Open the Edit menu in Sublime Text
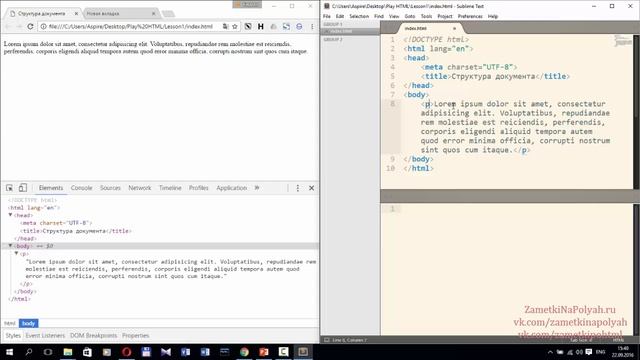Screen dimensions: 640x360 340,16
